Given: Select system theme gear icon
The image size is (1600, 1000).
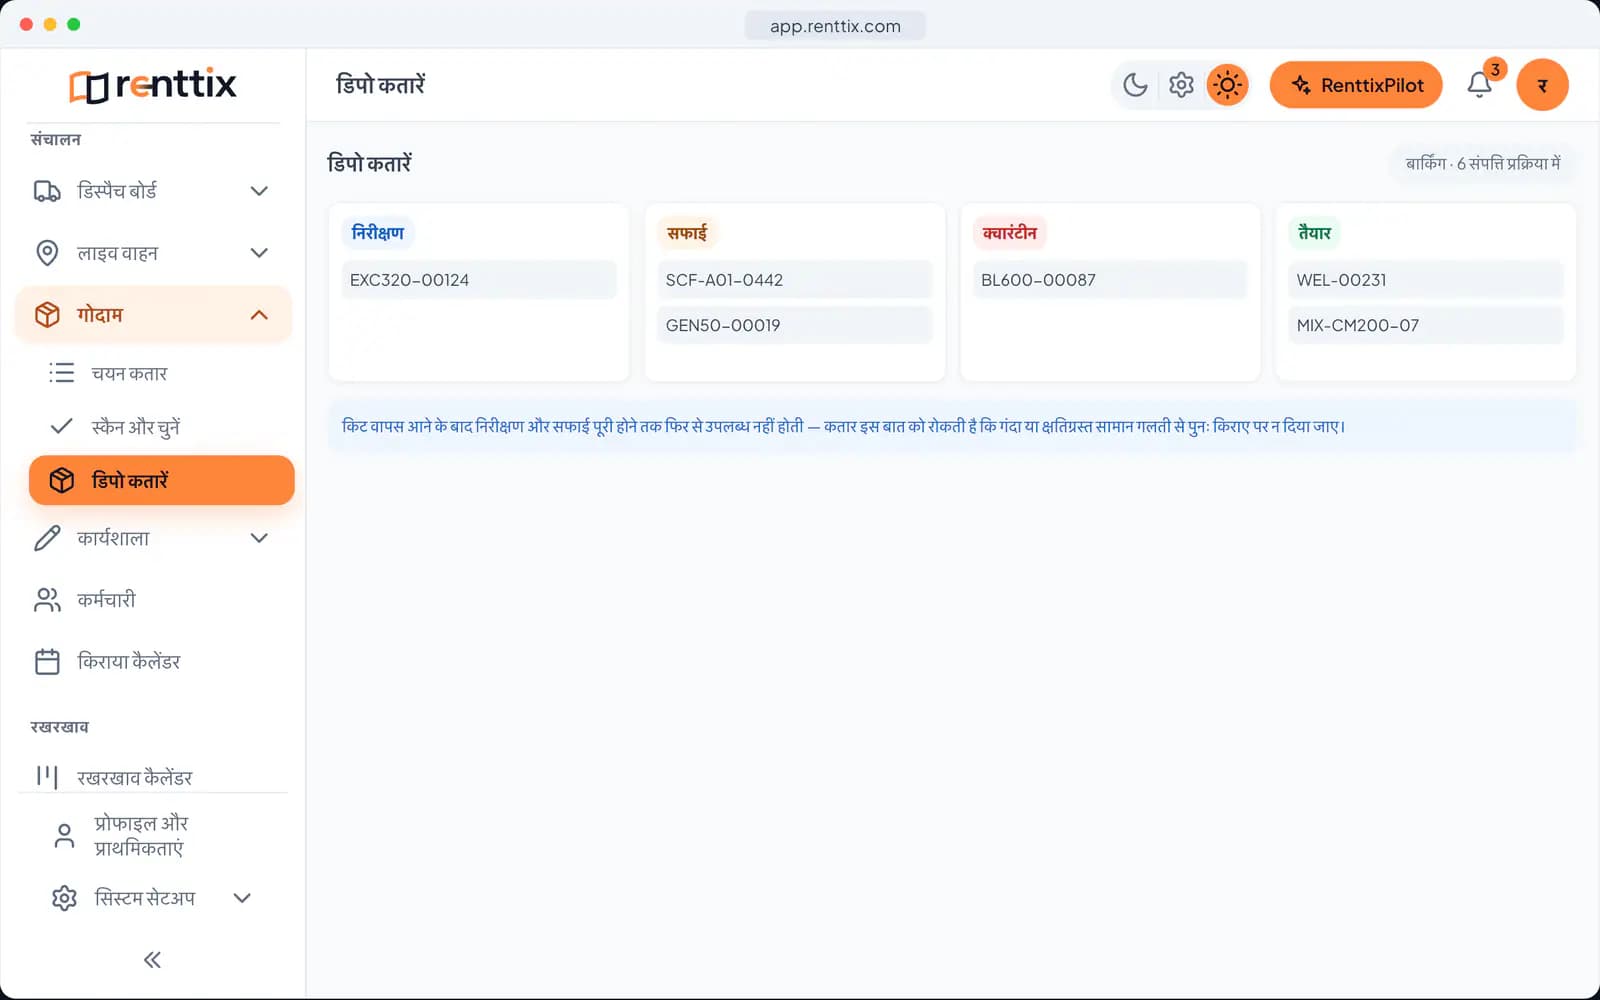Looking at the screenshot, I should (x=1181, y=85).
